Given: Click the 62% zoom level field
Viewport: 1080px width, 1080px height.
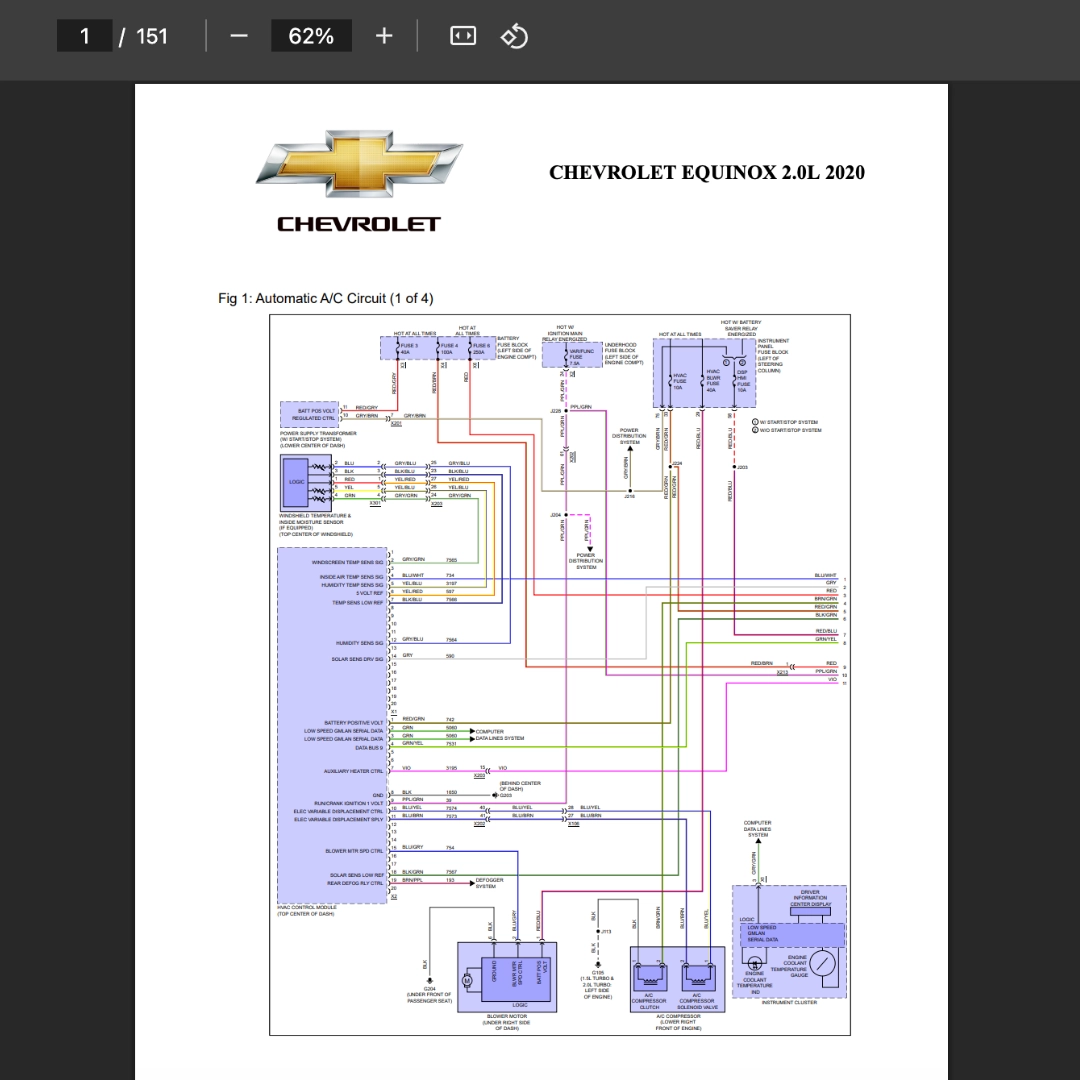Looking at the screenshot, I should [311, 36].
